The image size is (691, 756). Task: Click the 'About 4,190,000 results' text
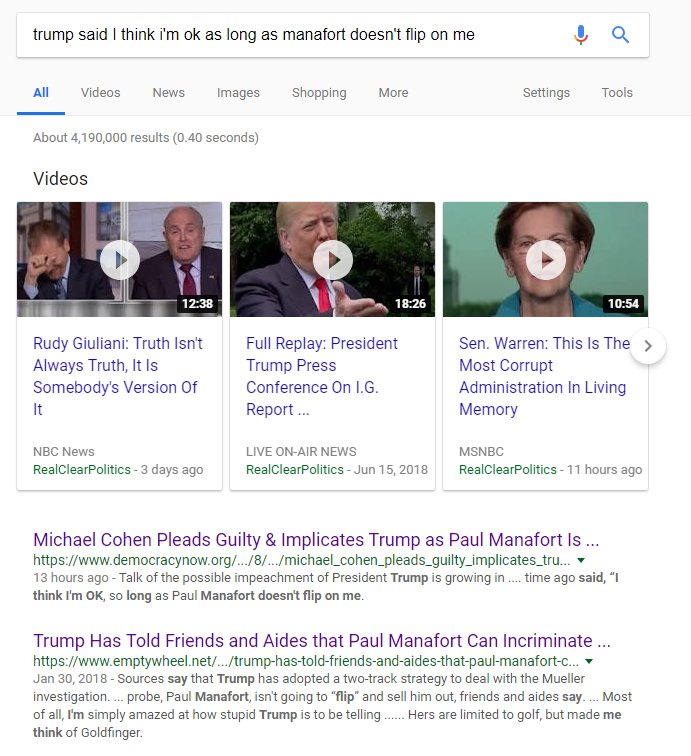(x=146, y=138)
